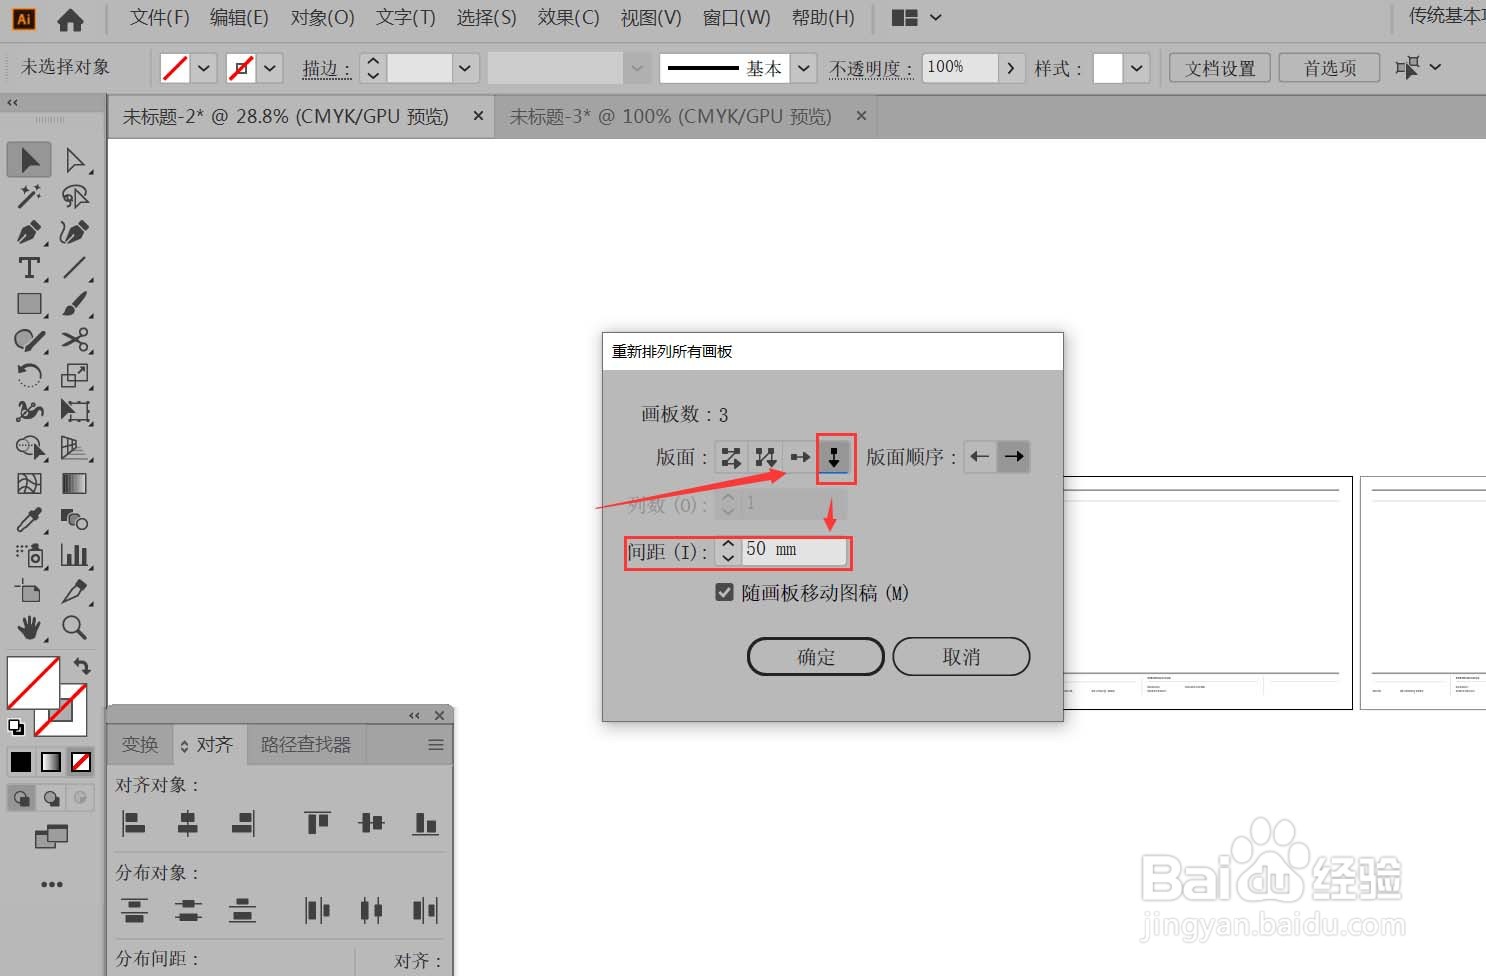Select the Zoom tool

coord(74,628)
